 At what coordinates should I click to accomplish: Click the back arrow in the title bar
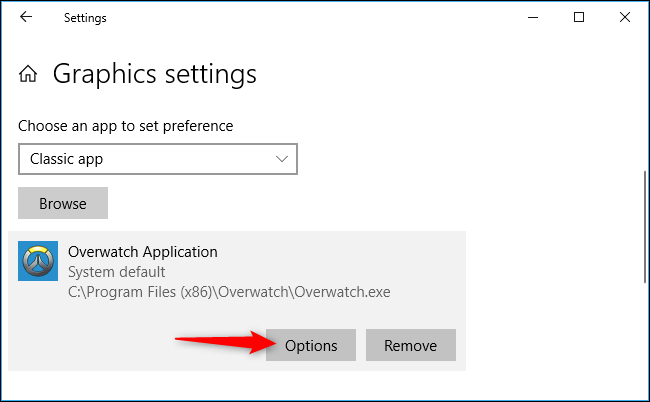pyautogui.click(x=25, y=17)
